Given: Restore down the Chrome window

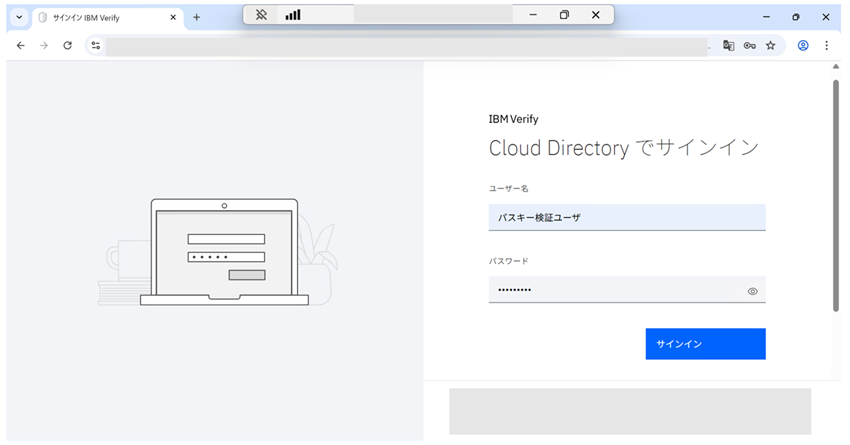Looking at the screenshot, I should click(796, 17).
